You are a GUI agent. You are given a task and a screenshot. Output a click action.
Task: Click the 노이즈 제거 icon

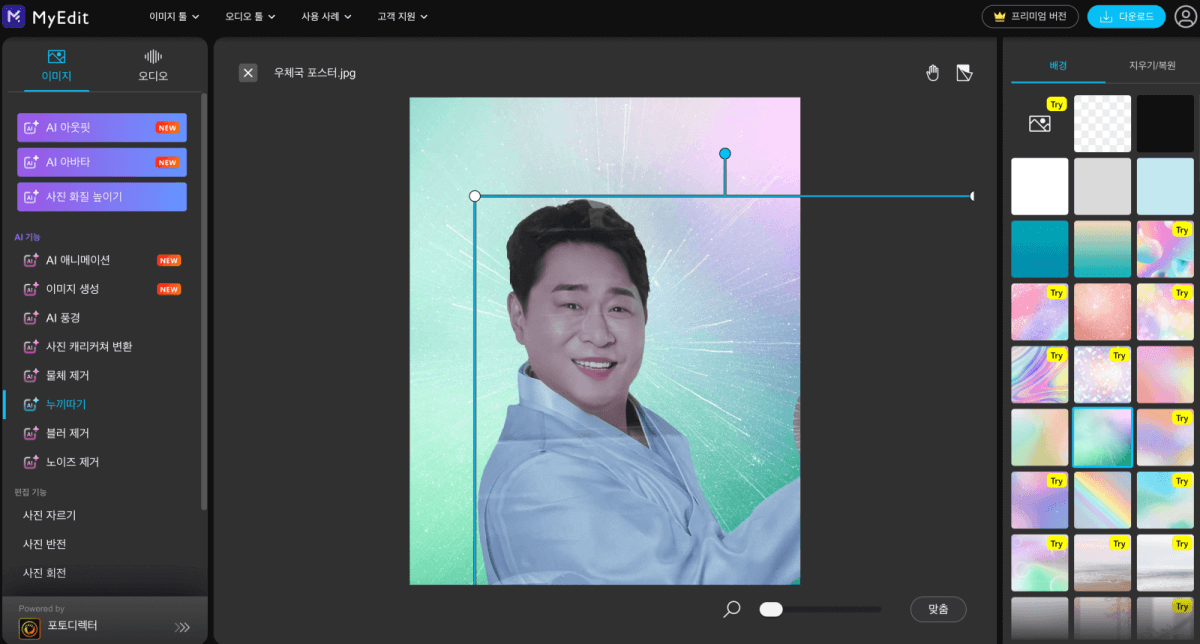pos(31,463)
